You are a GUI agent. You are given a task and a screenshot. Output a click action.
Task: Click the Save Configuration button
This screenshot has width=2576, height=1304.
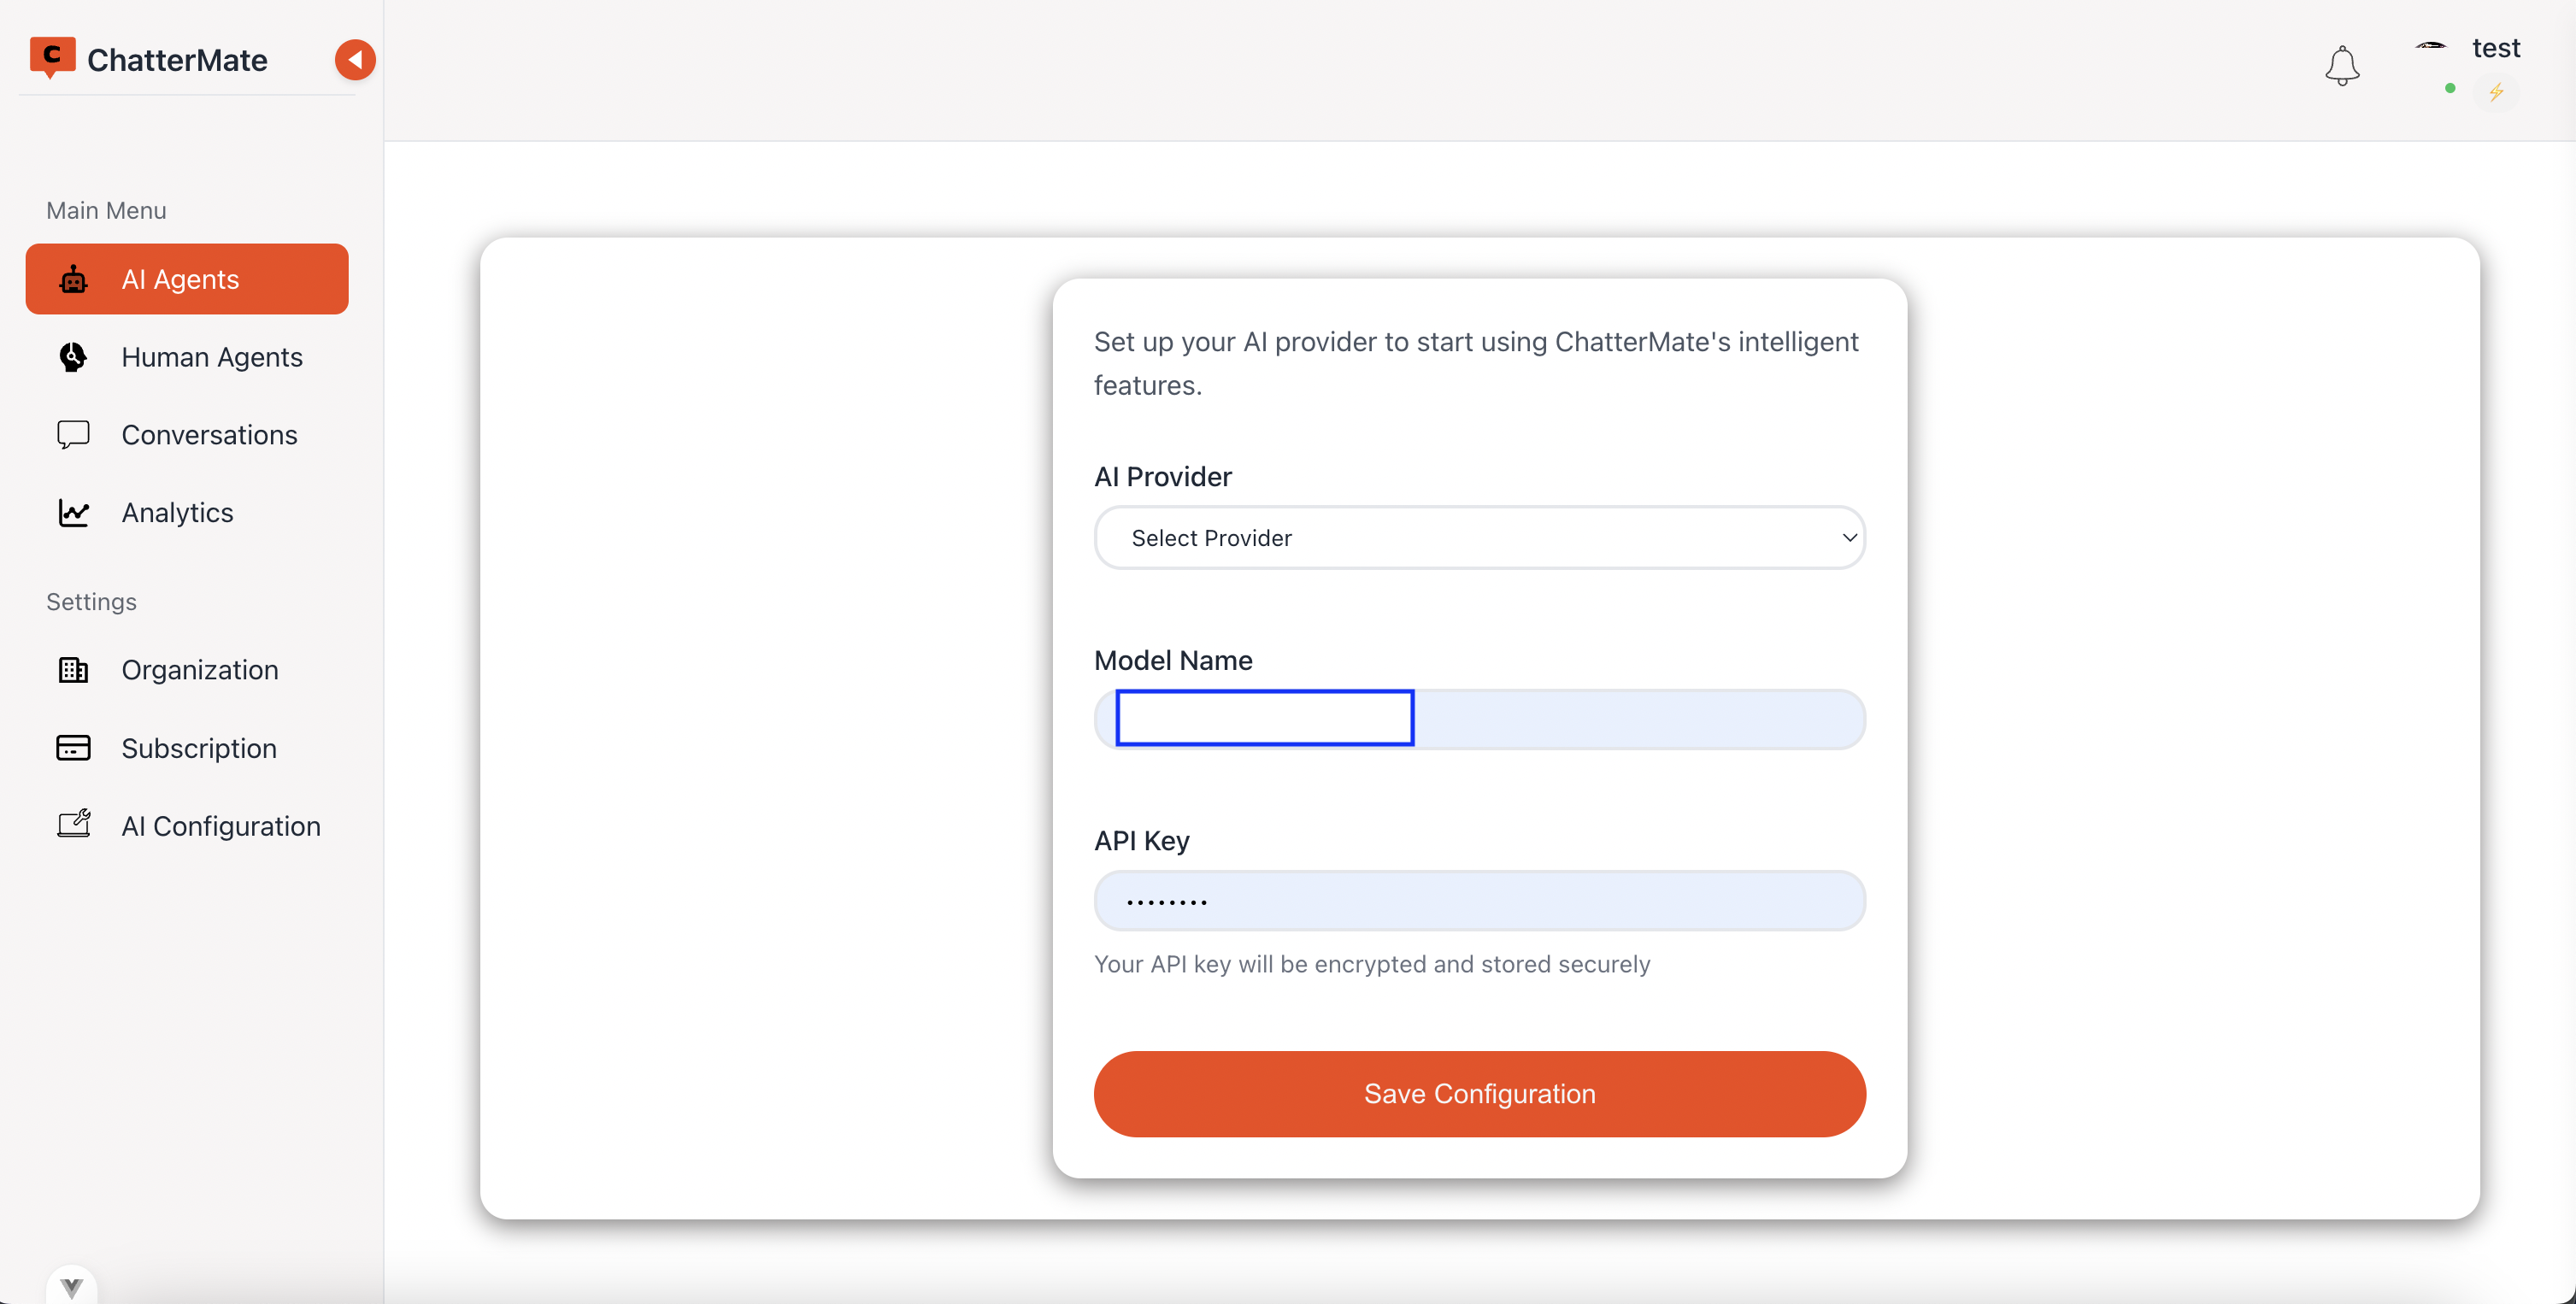point(1478,1093)
